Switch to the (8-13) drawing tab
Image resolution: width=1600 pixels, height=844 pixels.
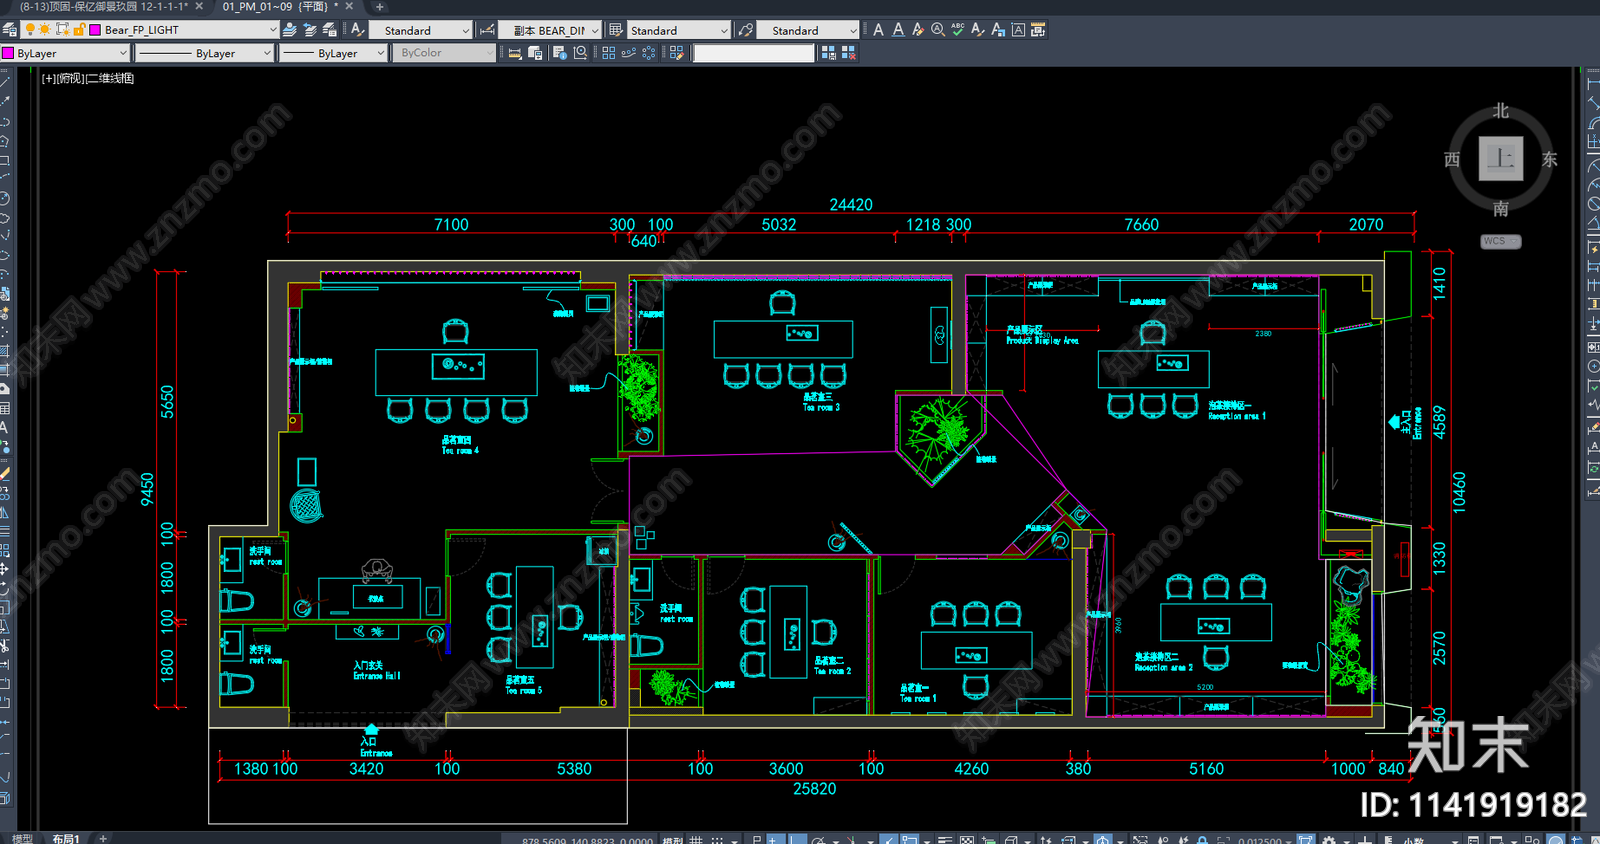103,7
